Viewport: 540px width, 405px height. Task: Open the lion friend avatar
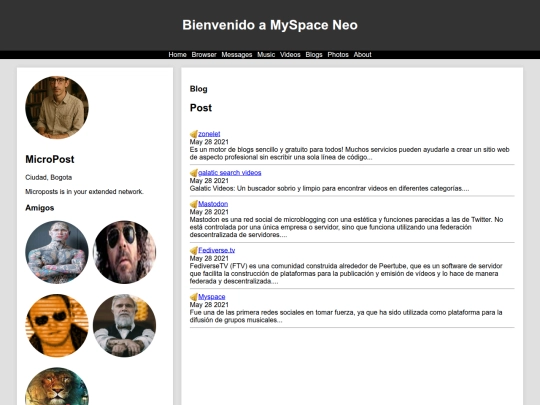(x=57, y=386)
